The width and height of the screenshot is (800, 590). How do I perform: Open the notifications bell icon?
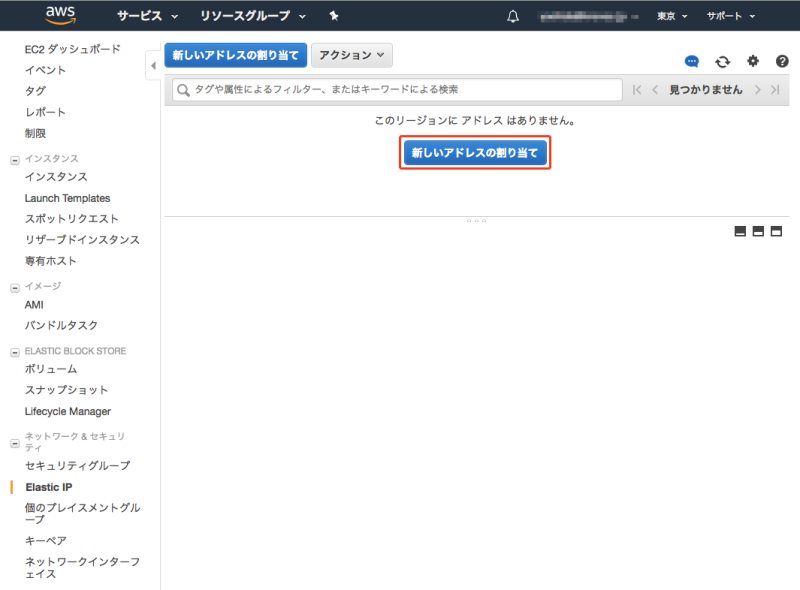pos(513,16)
